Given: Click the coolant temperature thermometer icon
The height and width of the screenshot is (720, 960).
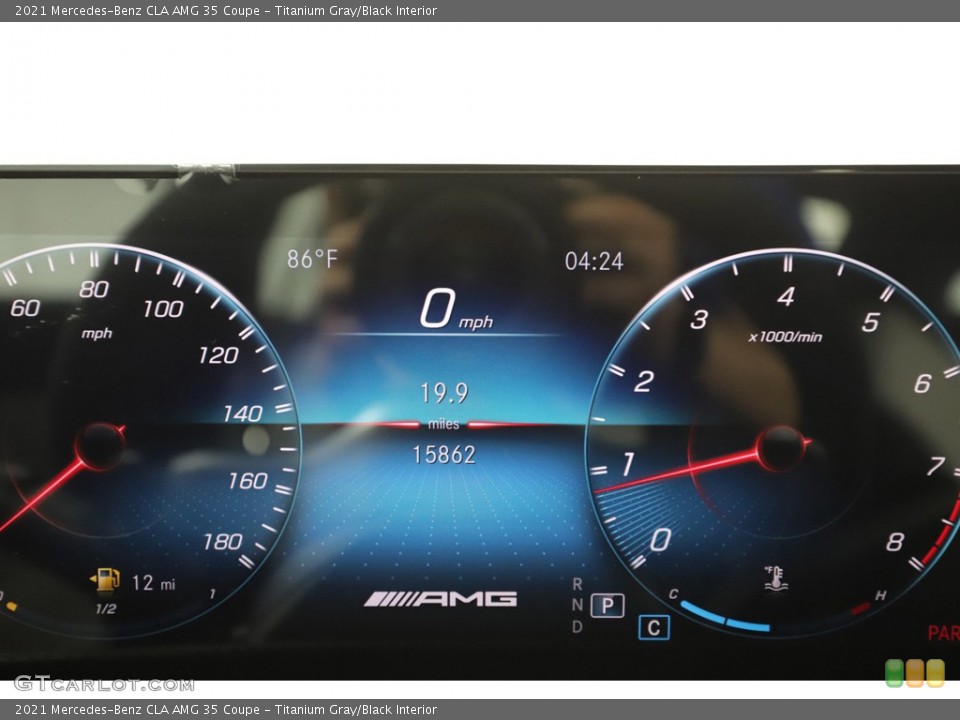Looking at the screenshot, I should [776, 579].
